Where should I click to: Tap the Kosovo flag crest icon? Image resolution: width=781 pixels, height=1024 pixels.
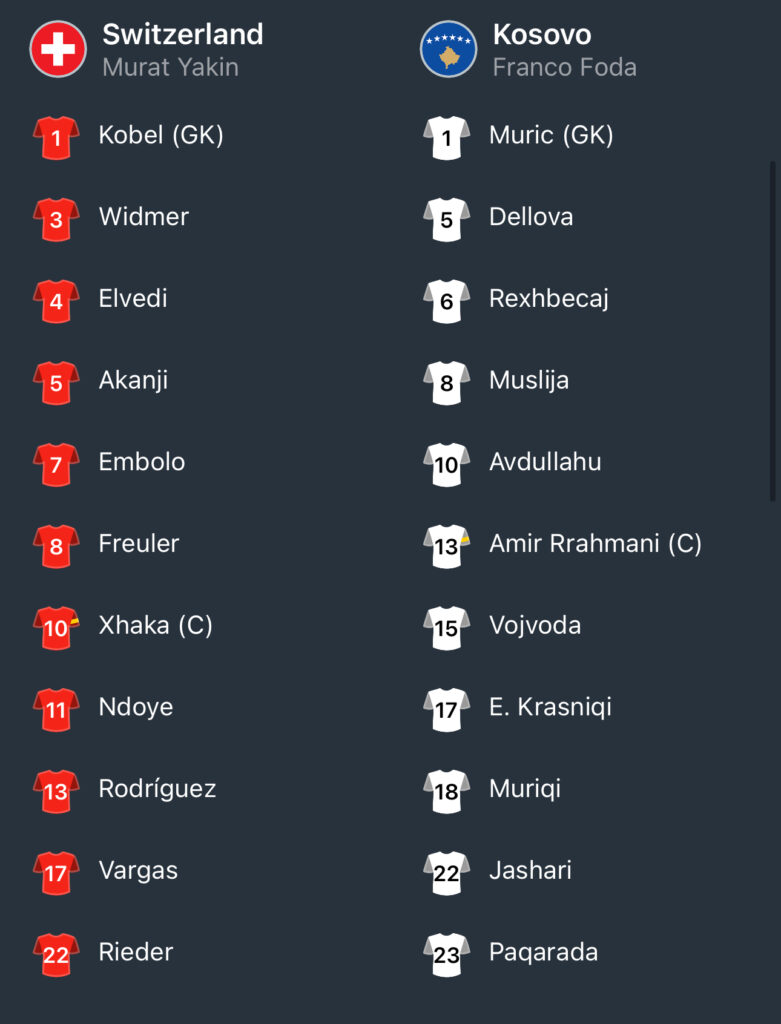click(449, 49)
